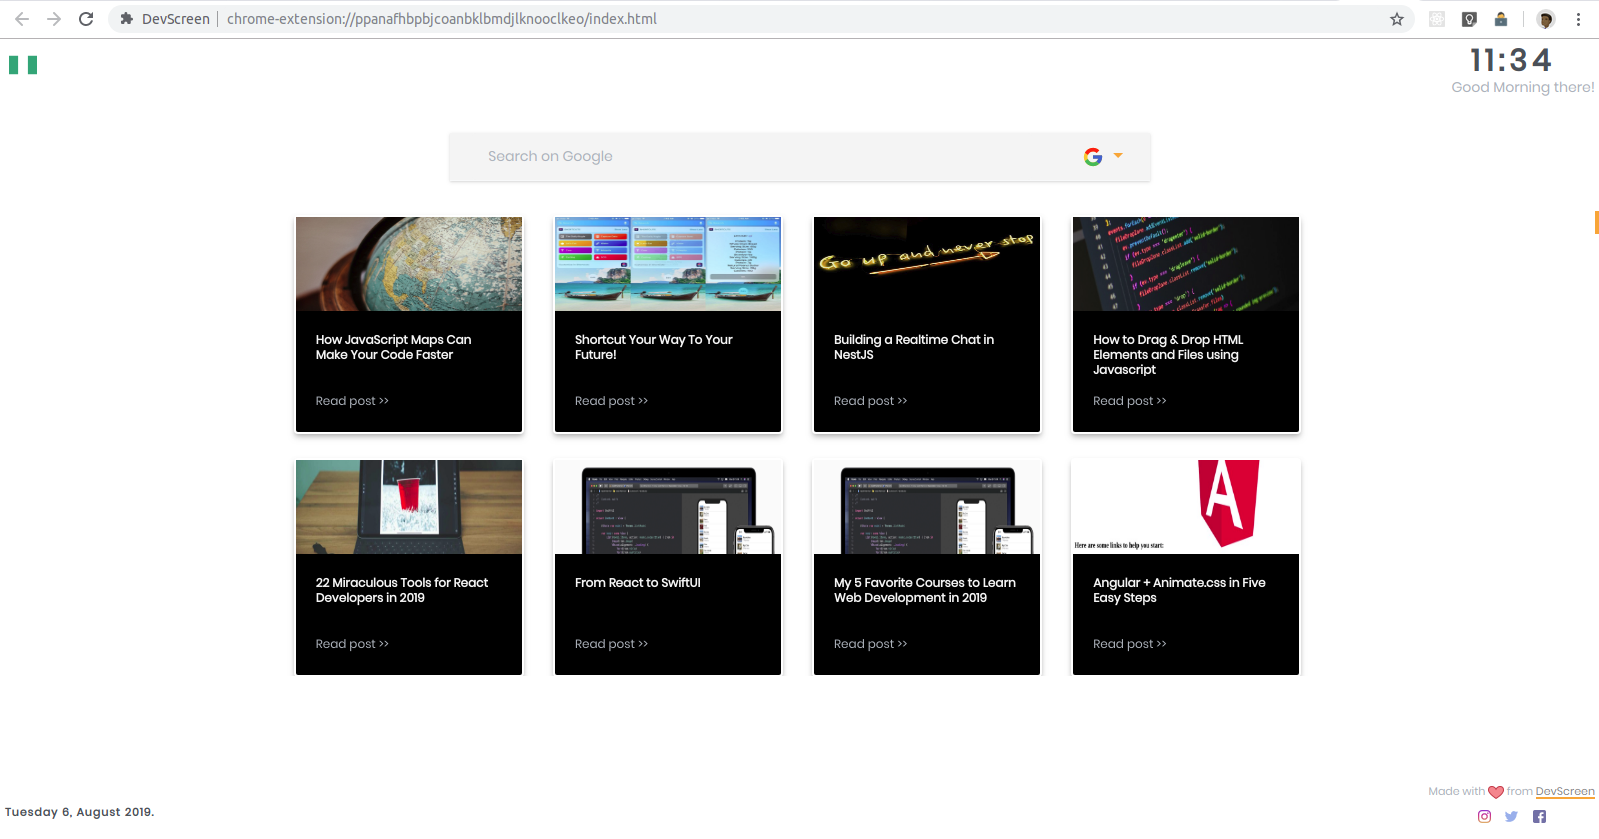Click the address bar URL
The height and width of the screenshot is (839, 1599).
tap(442, 19)
